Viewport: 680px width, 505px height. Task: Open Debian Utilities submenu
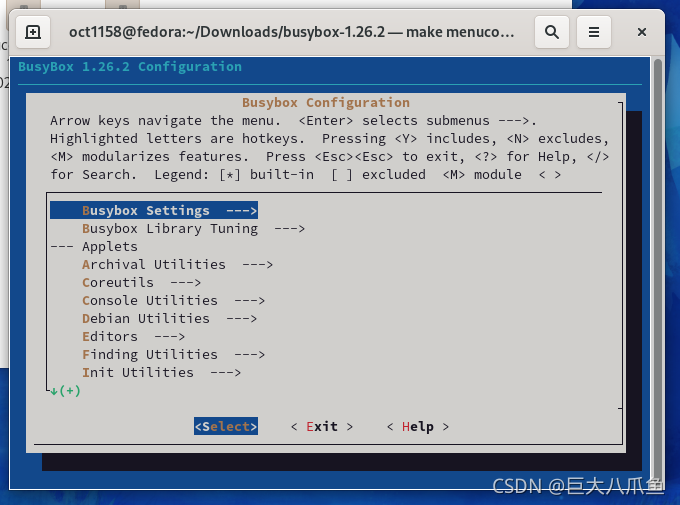pyautogui.click(x=170, y=319)
